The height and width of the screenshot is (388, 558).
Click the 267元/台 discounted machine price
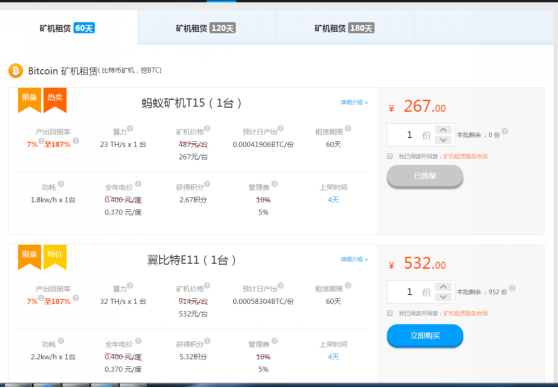[x=193, y=157]
